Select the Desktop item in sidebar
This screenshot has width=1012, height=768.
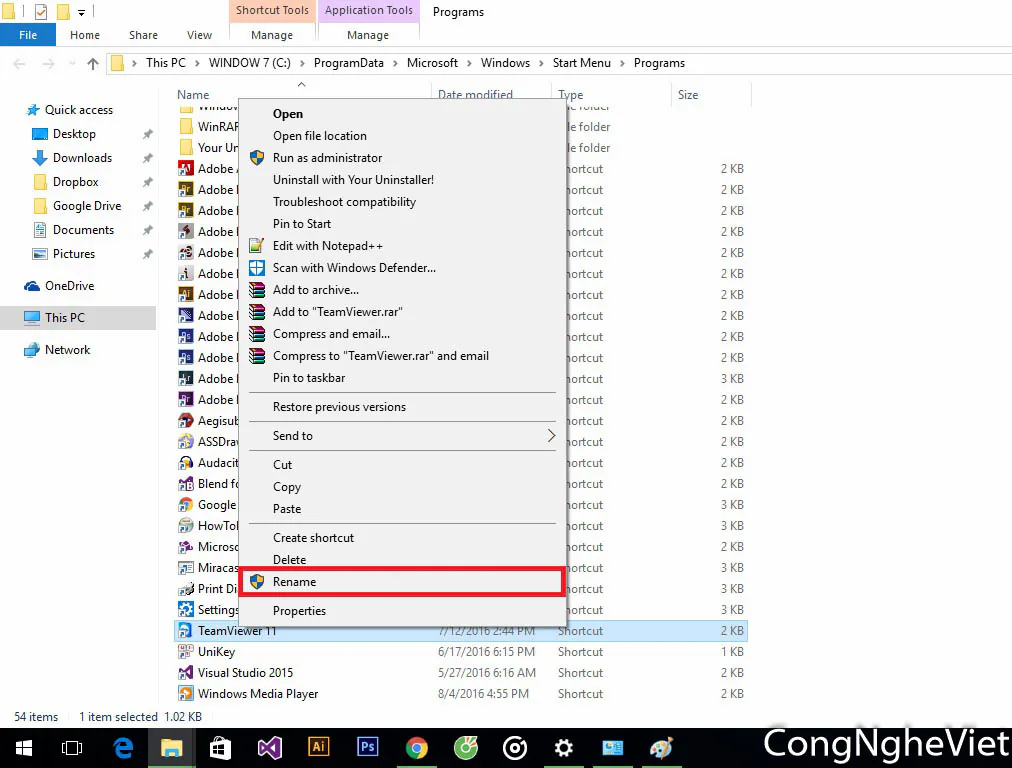click(x=74, y=134)
